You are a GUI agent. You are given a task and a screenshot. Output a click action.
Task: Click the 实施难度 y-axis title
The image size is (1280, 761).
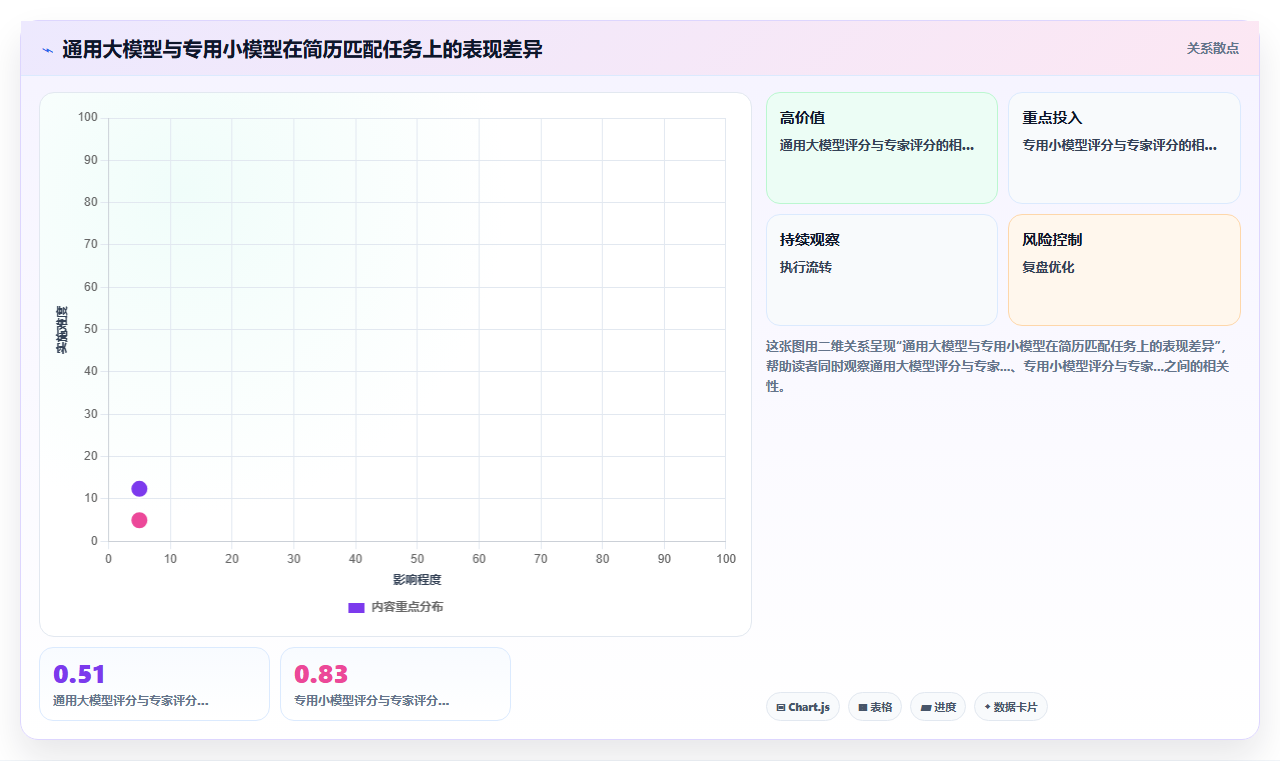62,330
